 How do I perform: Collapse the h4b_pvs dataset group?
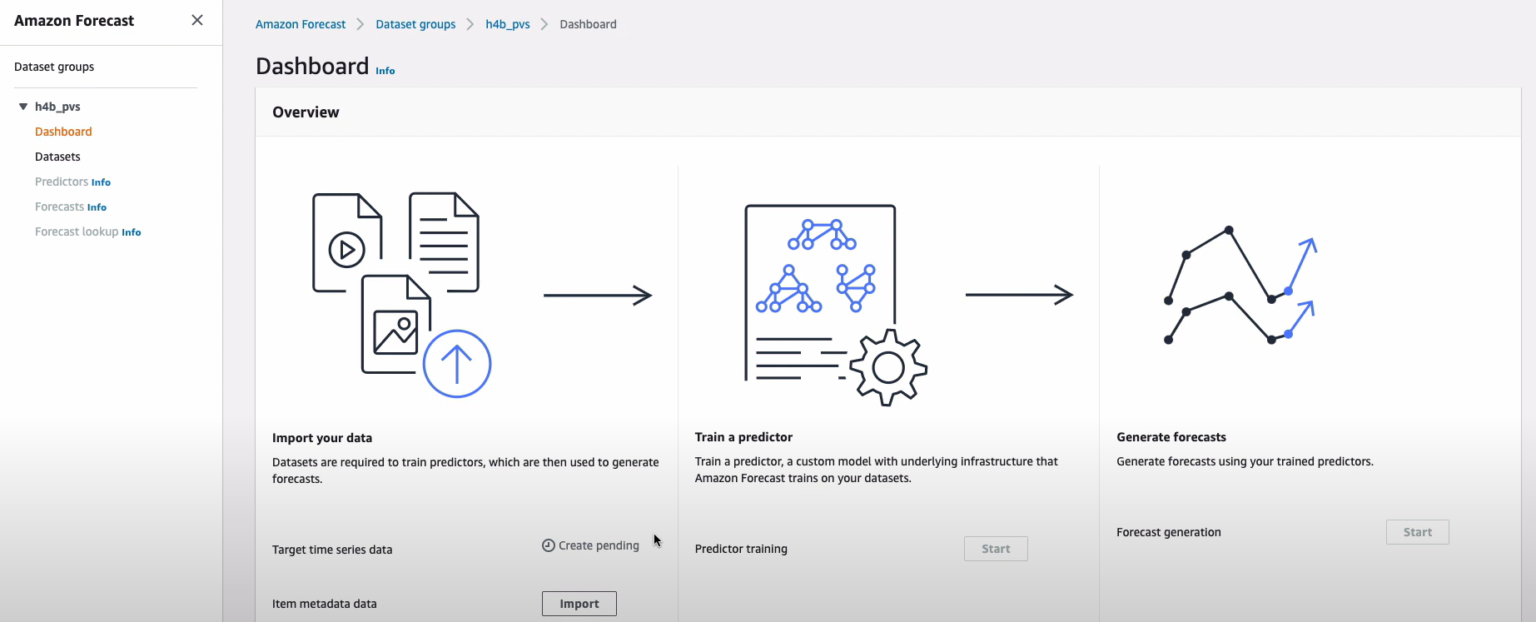click(x=23, y=106)
